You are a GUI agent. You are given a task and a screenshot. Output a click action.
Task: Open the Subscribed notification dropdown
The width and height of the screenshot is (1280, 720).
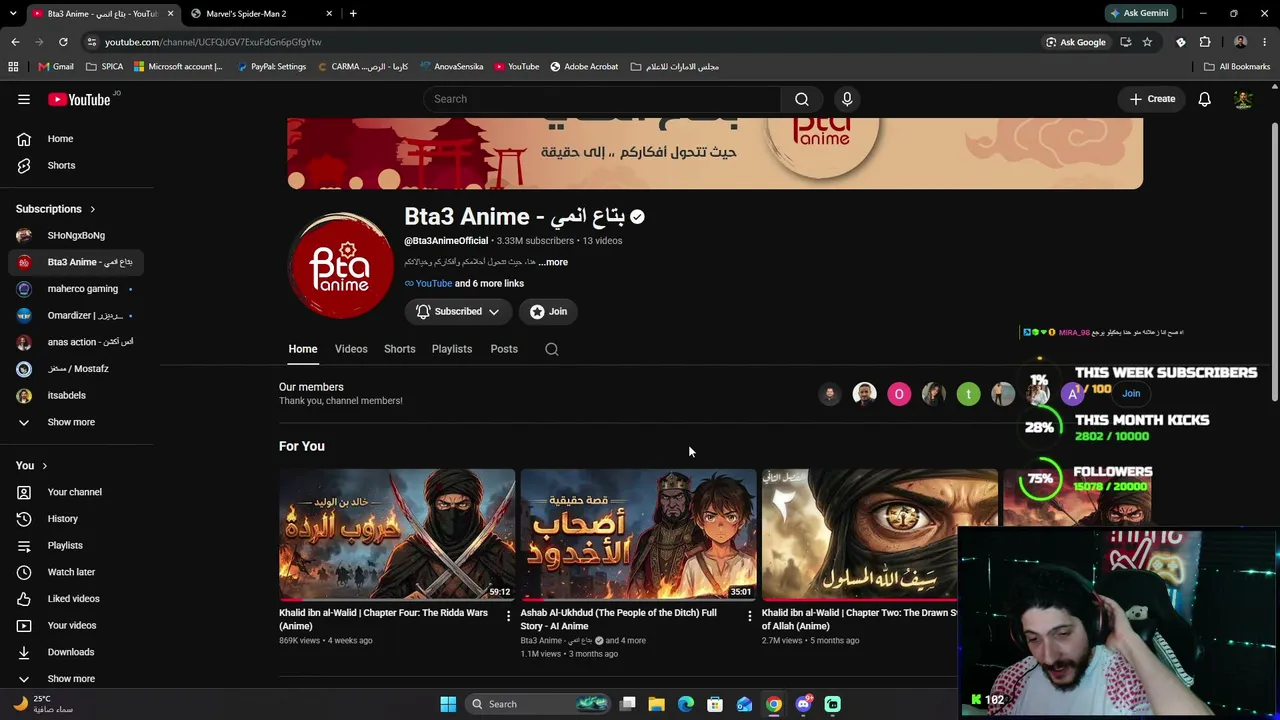pos(458,312)
